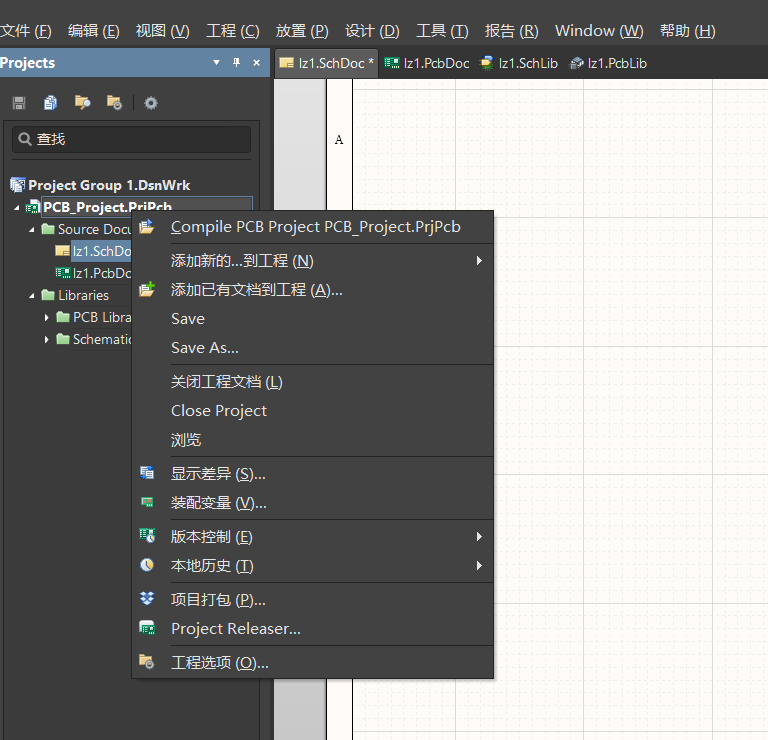Image resolution: width=768 pixels, height=740 pixels.
Task: Open the 视图 (V) menu
Action: (163, 31)
